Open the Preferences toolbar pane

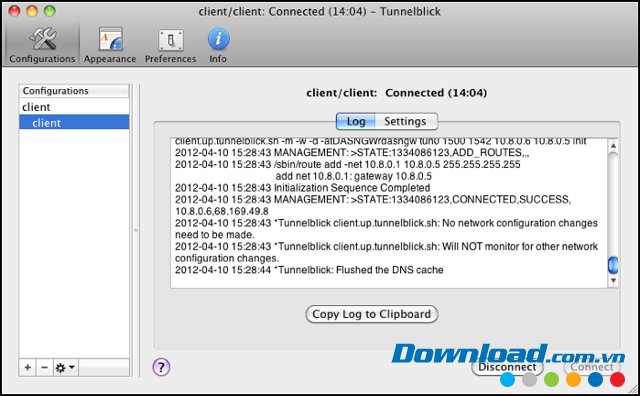[170, 45]
